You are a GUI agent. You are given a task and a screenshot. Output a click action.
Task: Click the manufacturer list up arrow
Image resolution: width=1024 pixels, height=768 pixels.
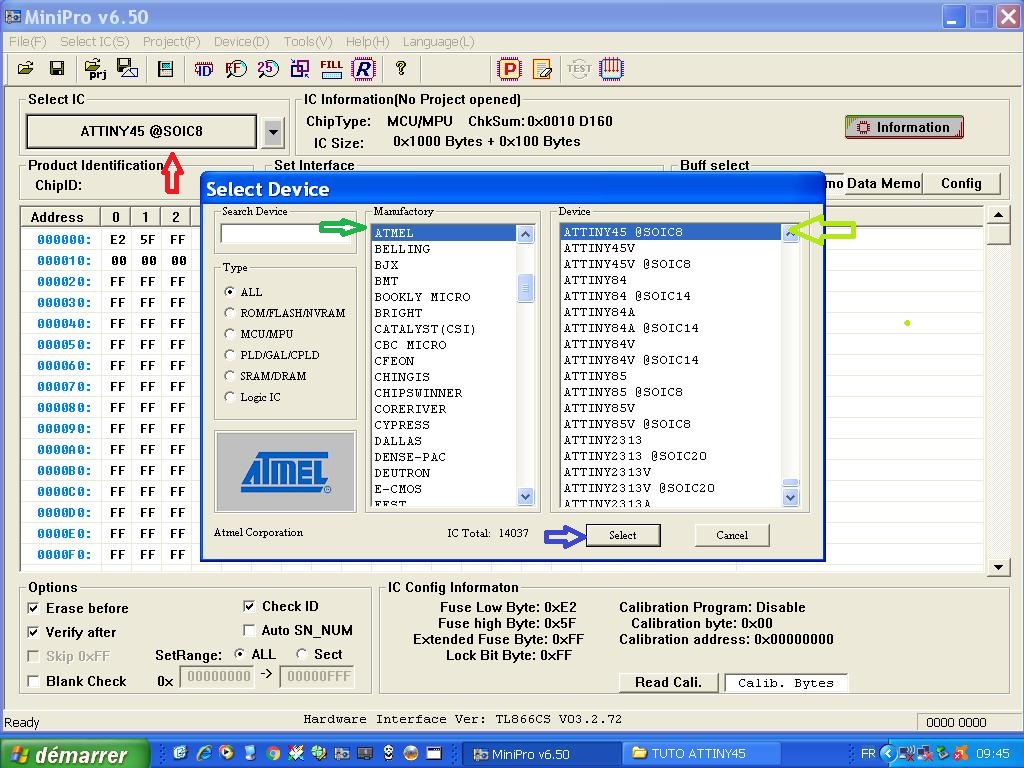tap(526, 234)
